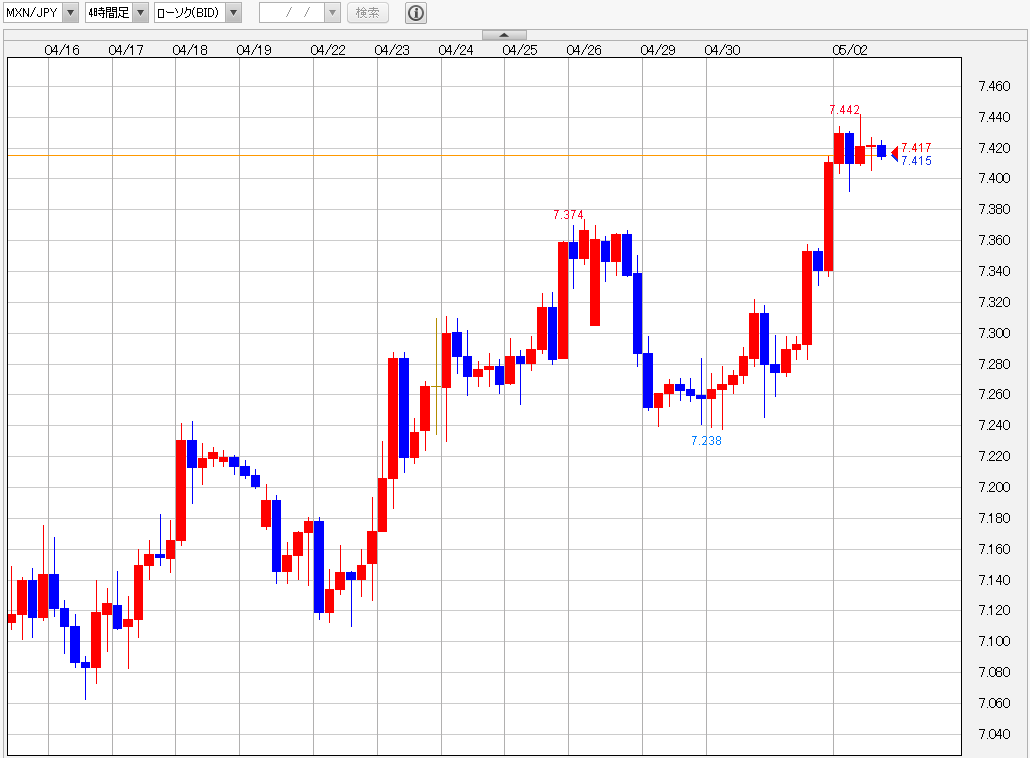Image resolution: width=1030 pixels, height=758 pixels.
Task: Open the date picker dropdown arrow
Action: click(332, 13)
